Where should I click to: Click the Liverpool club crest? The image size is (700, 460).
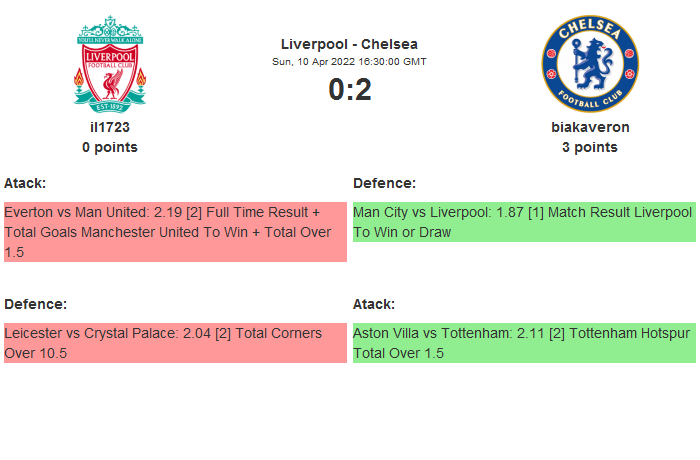pos(110,63)
